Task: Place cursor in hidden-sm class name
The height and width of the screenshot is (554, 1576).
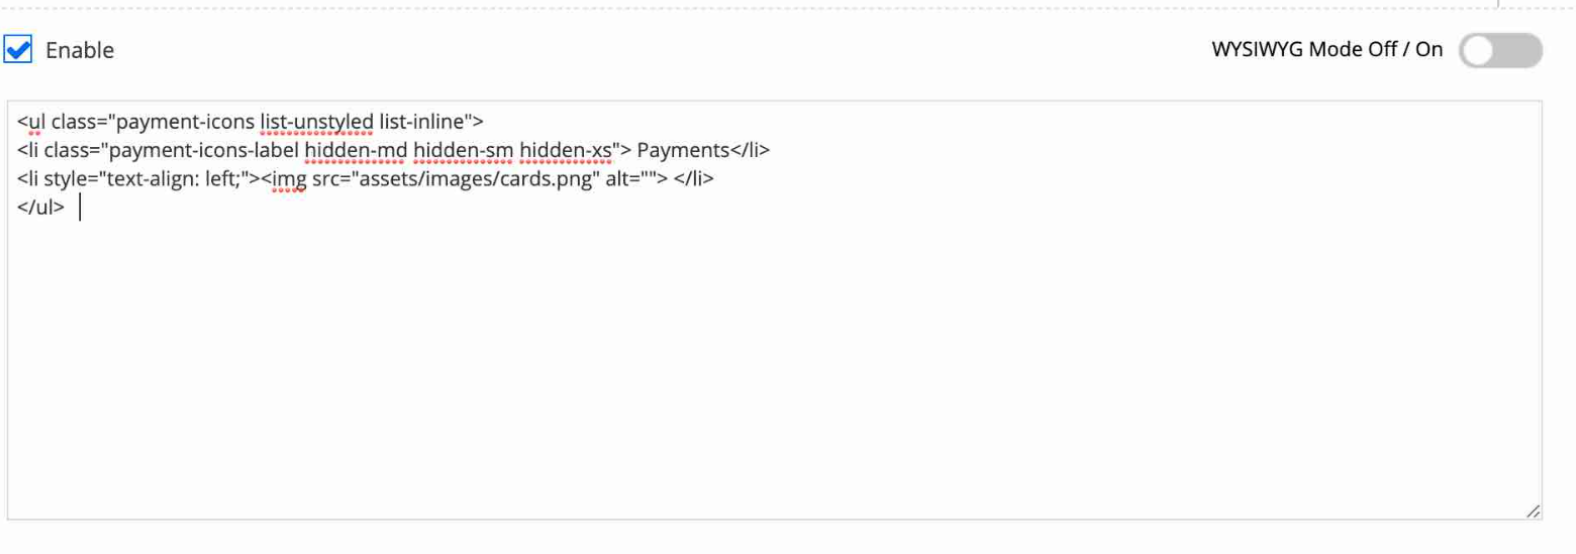Action: click(x=463, y=150)
